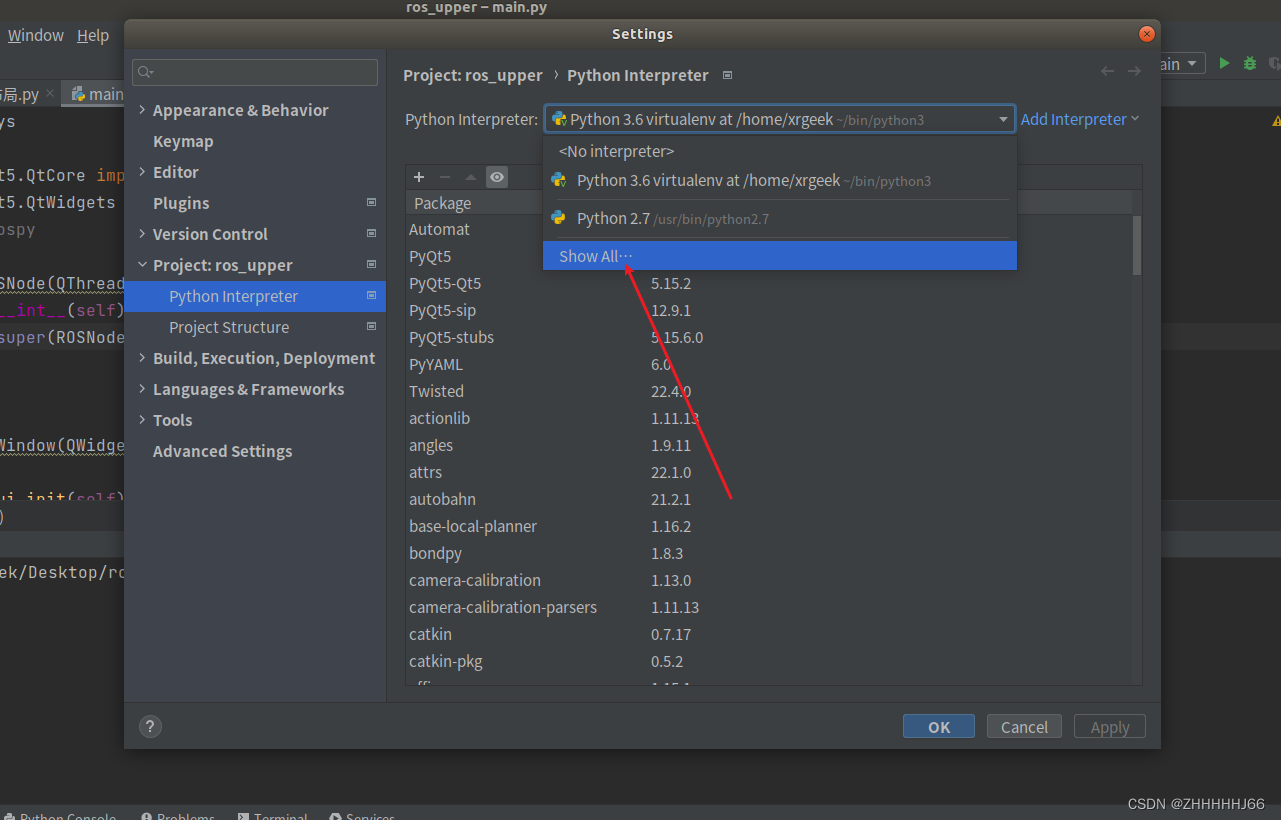
Task: Click the Package column header
Action: 443,203
